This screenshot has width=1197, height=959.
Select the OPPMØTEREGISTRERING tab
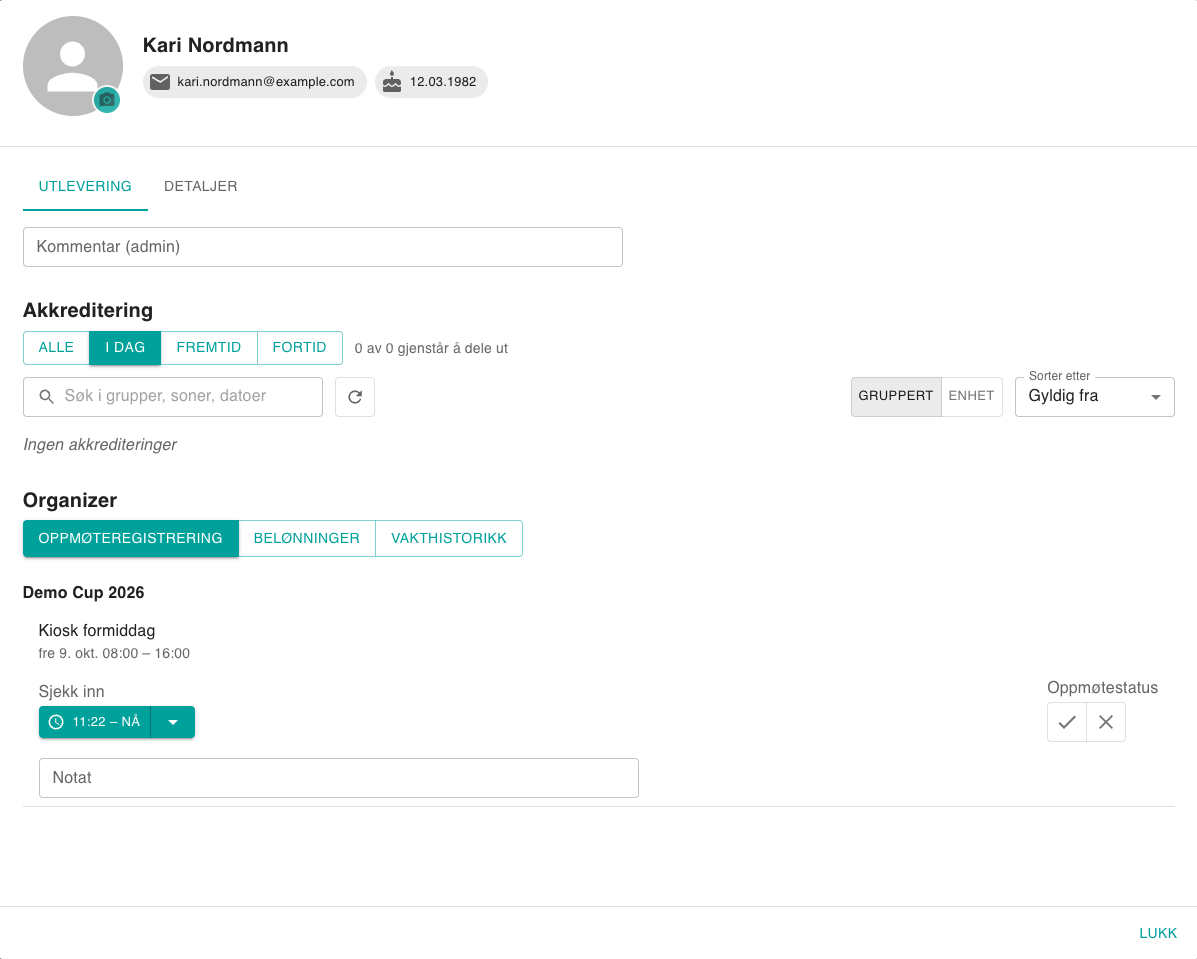coord(131,538)
